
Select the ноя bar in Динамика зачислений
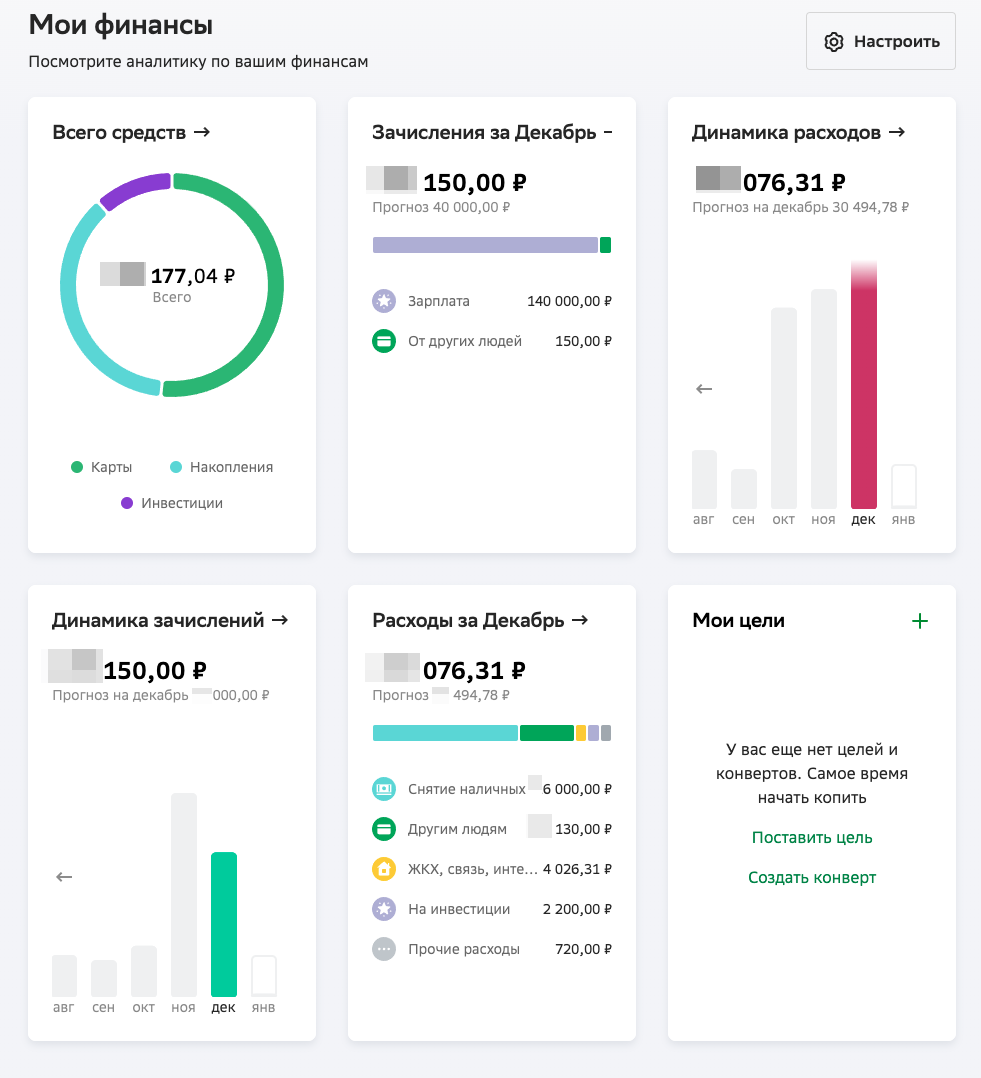(184, 894)
